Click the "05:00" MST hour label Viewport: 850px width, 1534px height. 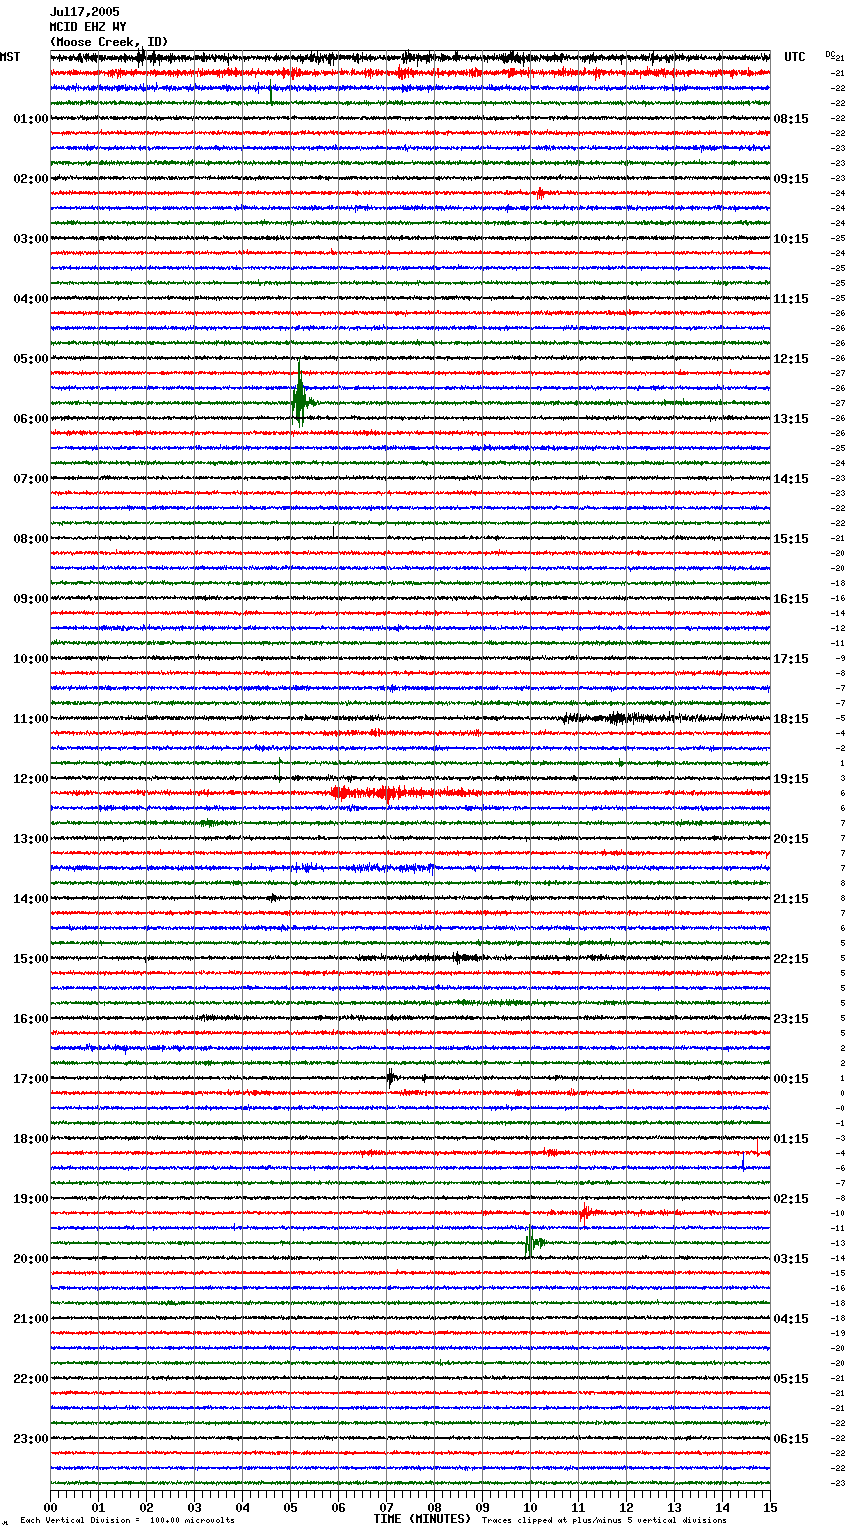31,359
